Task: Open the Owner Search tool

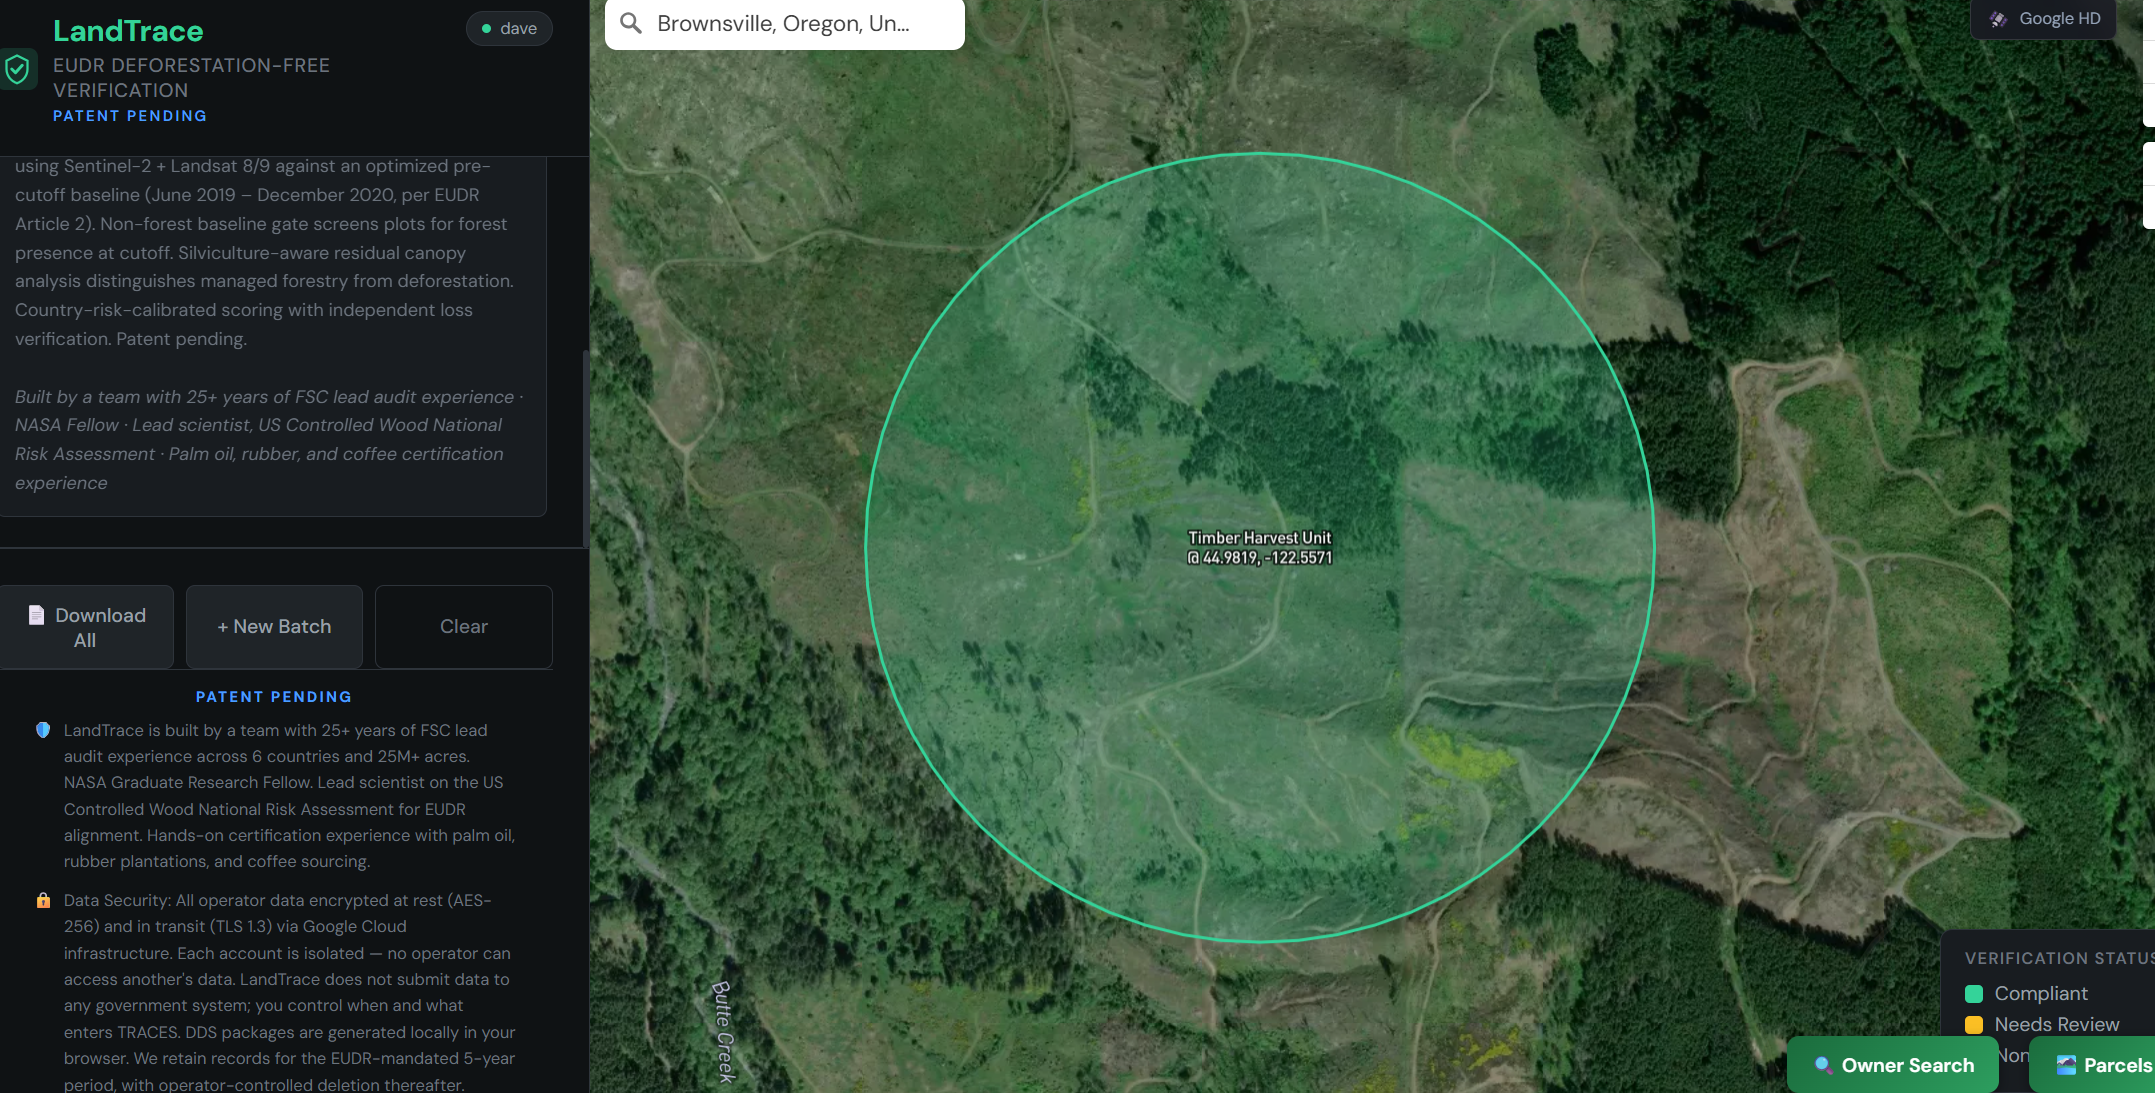Action: [1893, 1065]
